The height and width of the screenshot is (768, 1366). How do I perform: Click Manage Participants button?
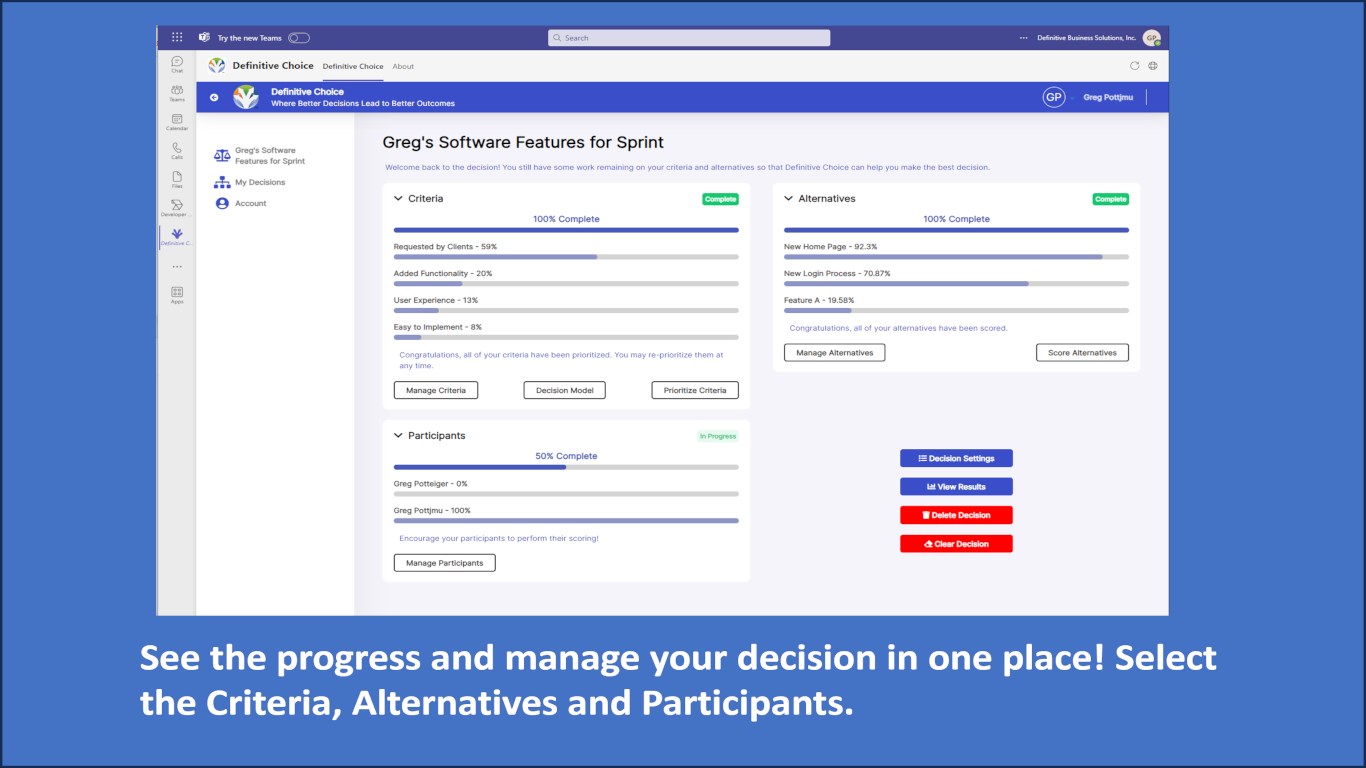[444, 563]
